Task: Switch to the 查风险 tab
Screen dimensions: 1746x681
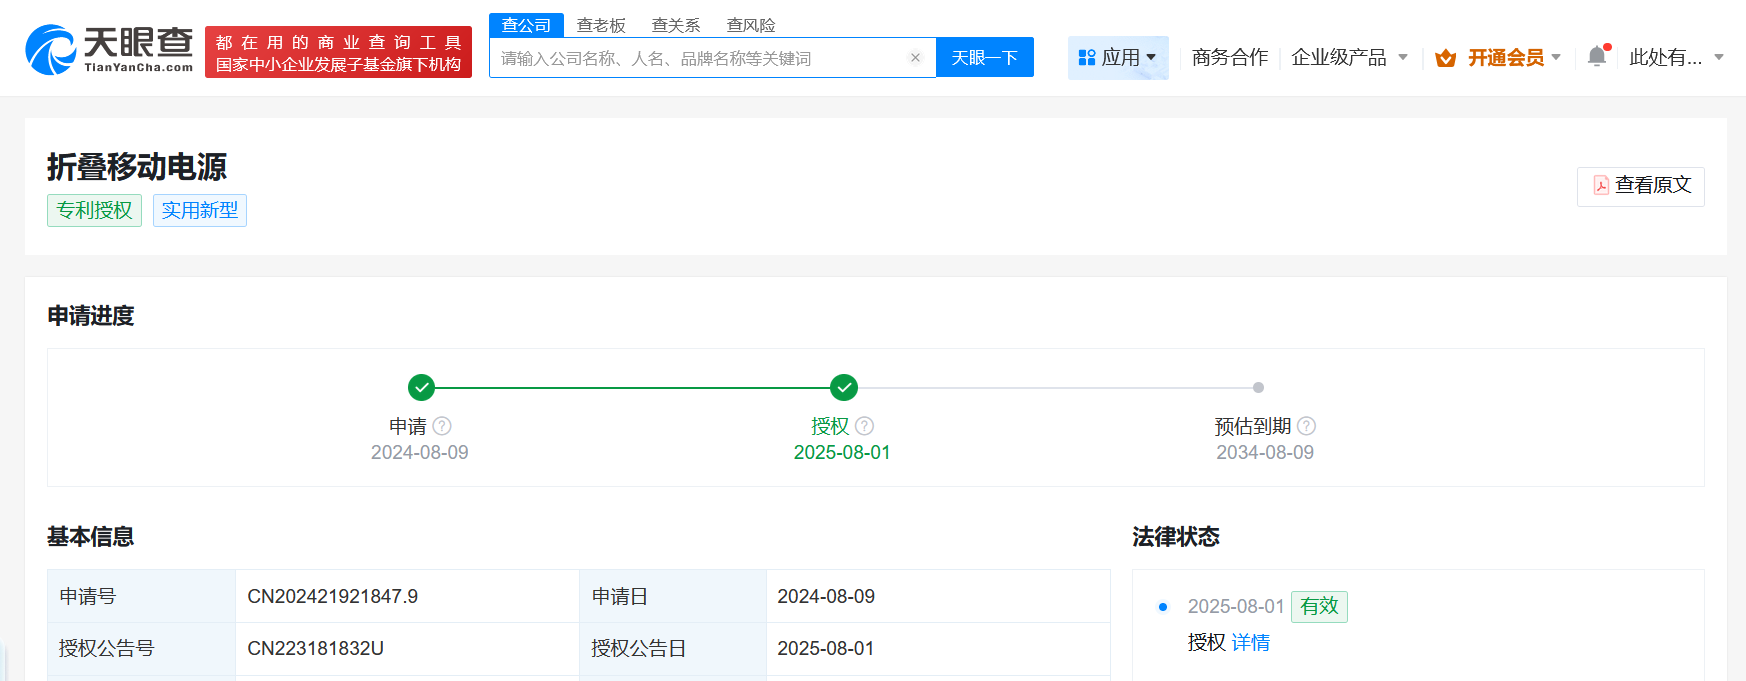Action: click(x=751, y=25)
